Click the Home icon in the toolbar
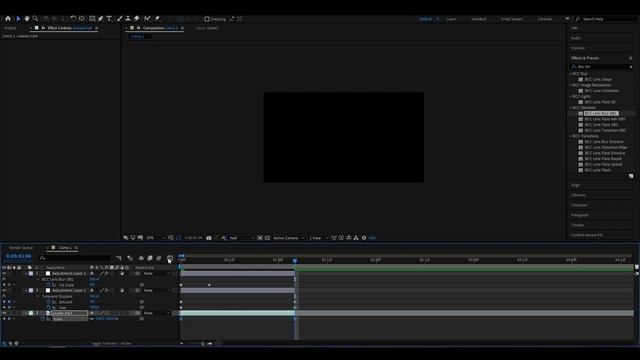 click(x=8, y=19)
